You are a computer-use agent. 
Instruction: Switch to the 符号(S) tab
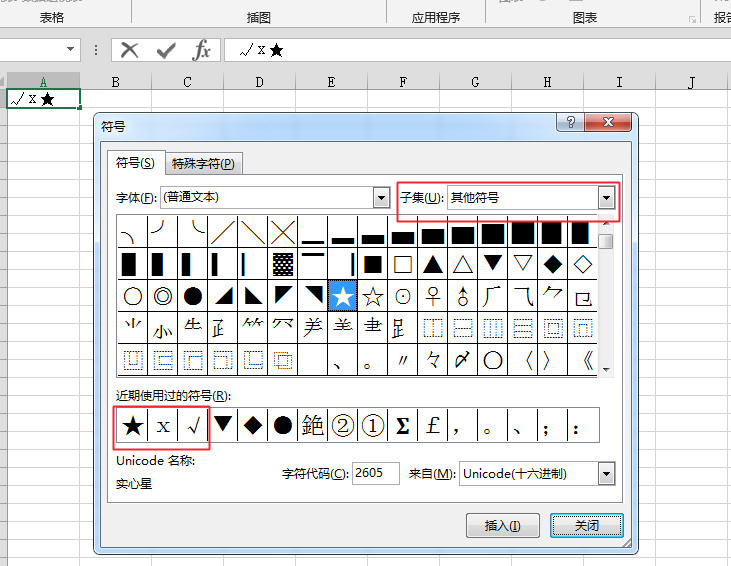[135, 163]
